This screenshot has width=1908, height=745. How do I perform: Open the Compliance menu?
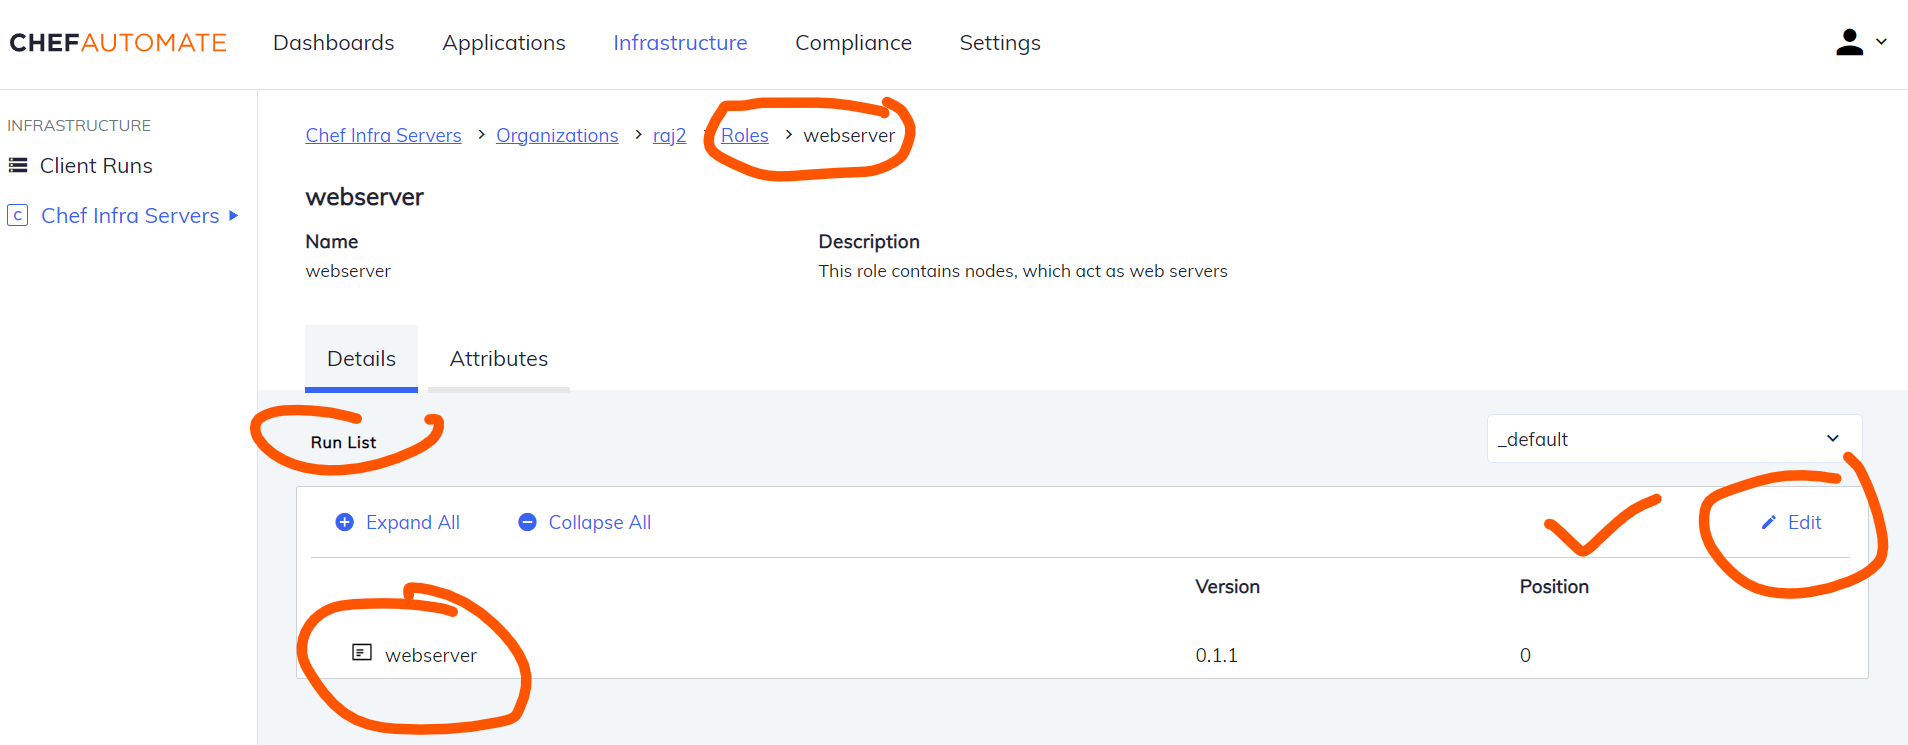point(853,43)
